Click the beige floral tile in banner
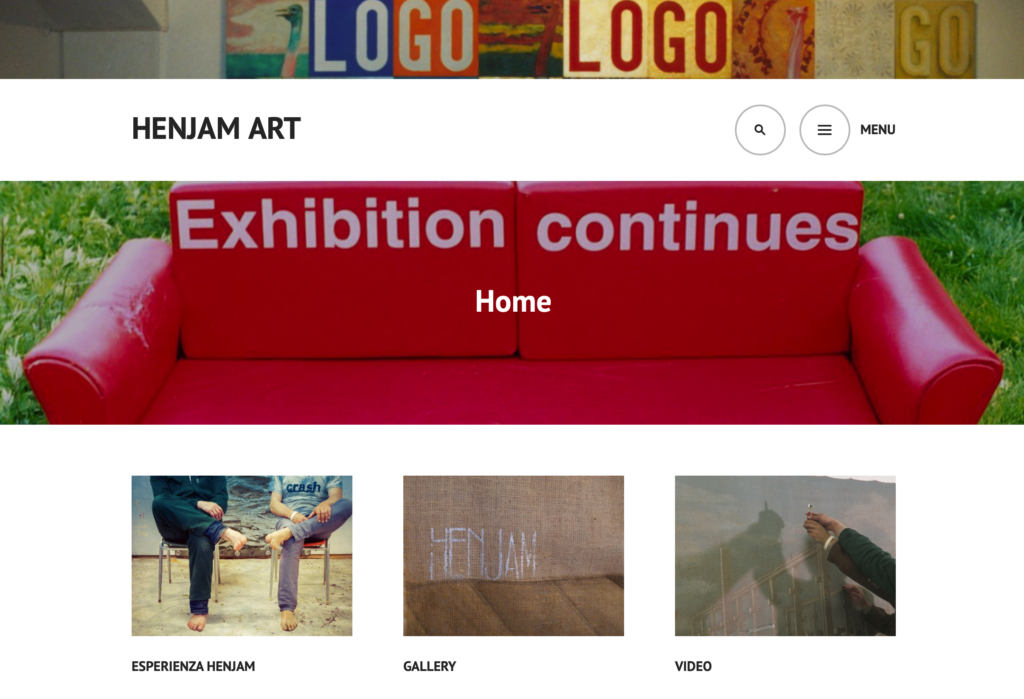 [854, 39]
